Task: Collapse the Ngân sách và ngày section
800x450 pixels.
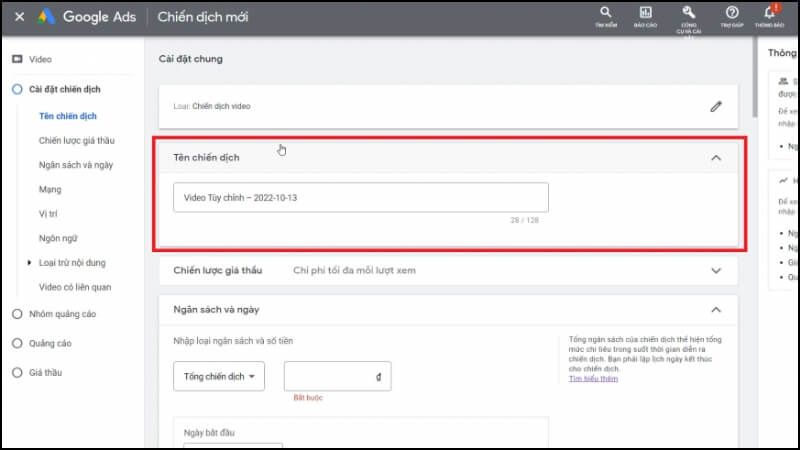Action: tap(715, 310)
